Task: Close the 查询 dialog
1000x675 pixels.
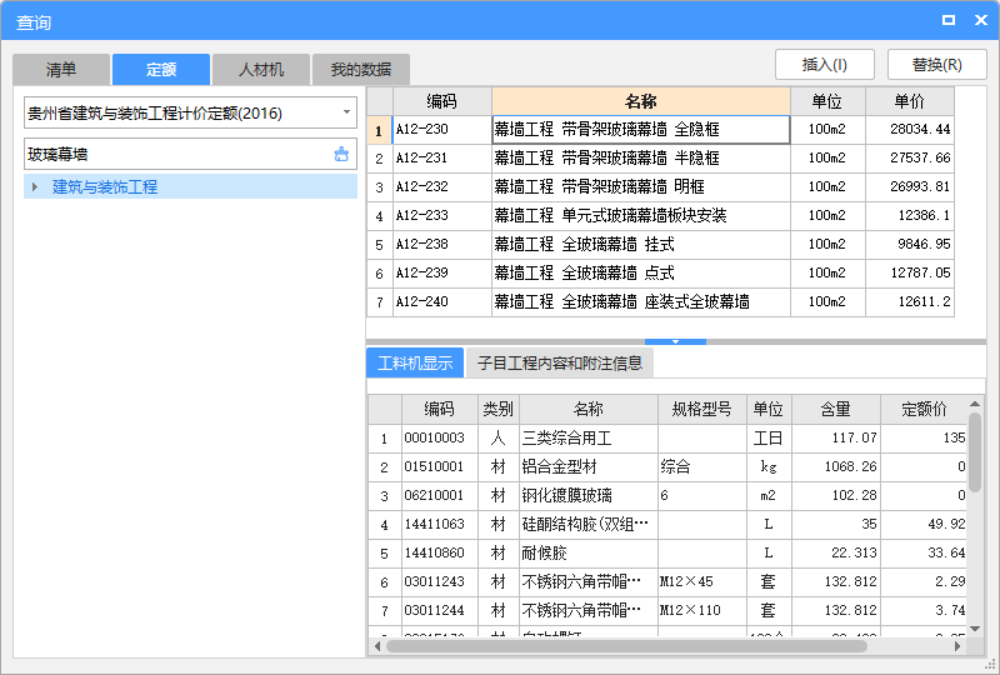Action: (981, 20)
